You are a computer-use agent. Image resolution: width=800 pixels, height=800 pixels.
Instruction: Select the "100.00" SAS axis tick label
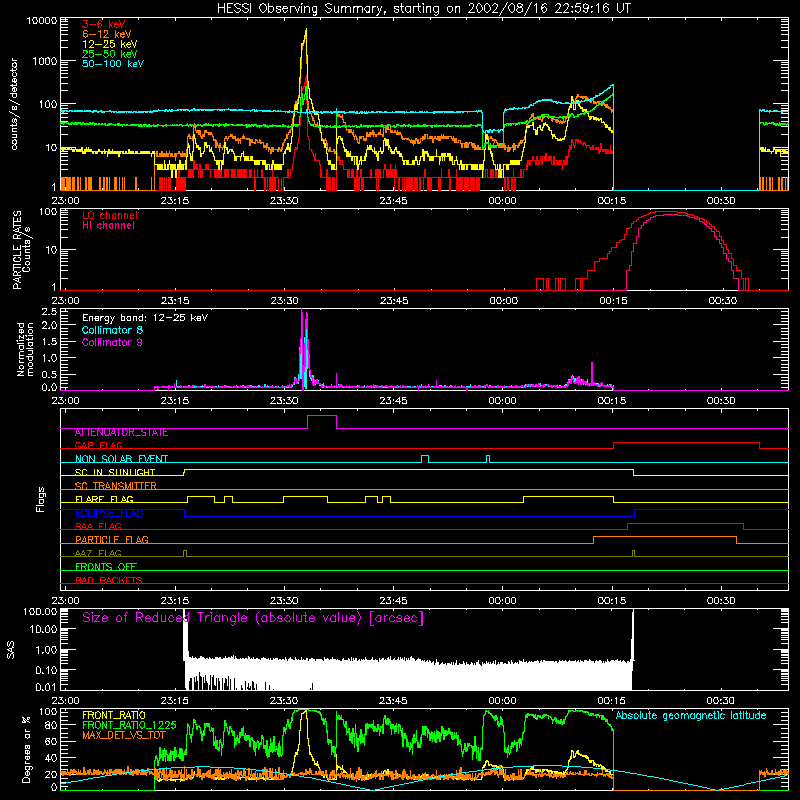[x=40, y=611]
